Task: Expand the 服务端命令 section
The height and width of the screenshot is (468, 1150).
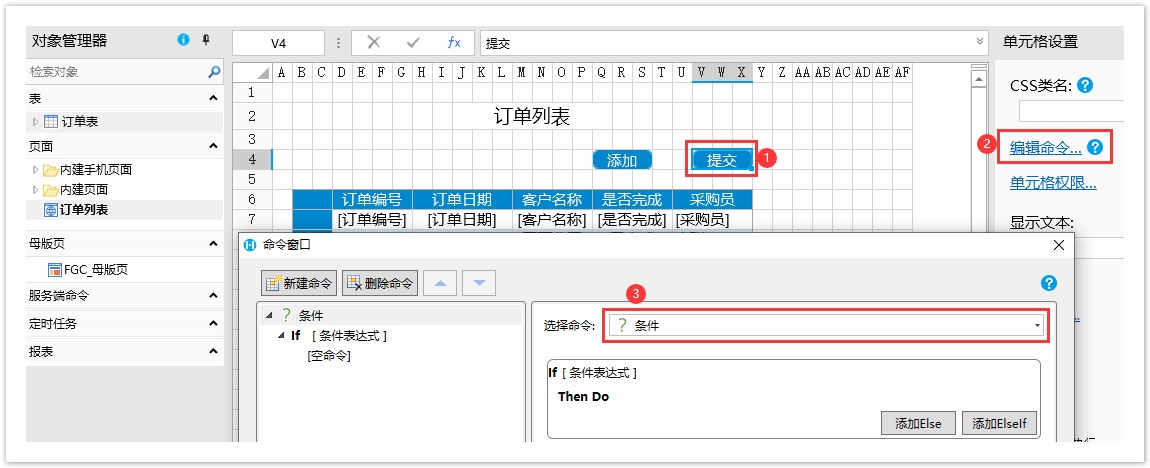Action: click(x=213, y=295)
